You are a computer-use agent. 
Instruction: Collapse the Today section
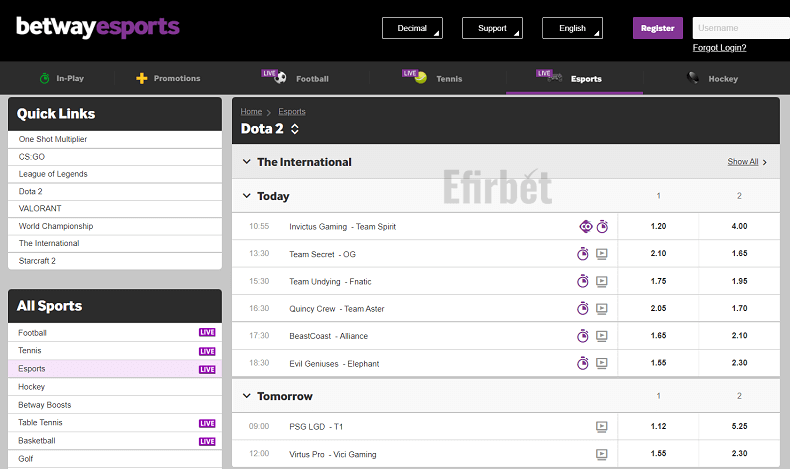(x=246, y=195)
